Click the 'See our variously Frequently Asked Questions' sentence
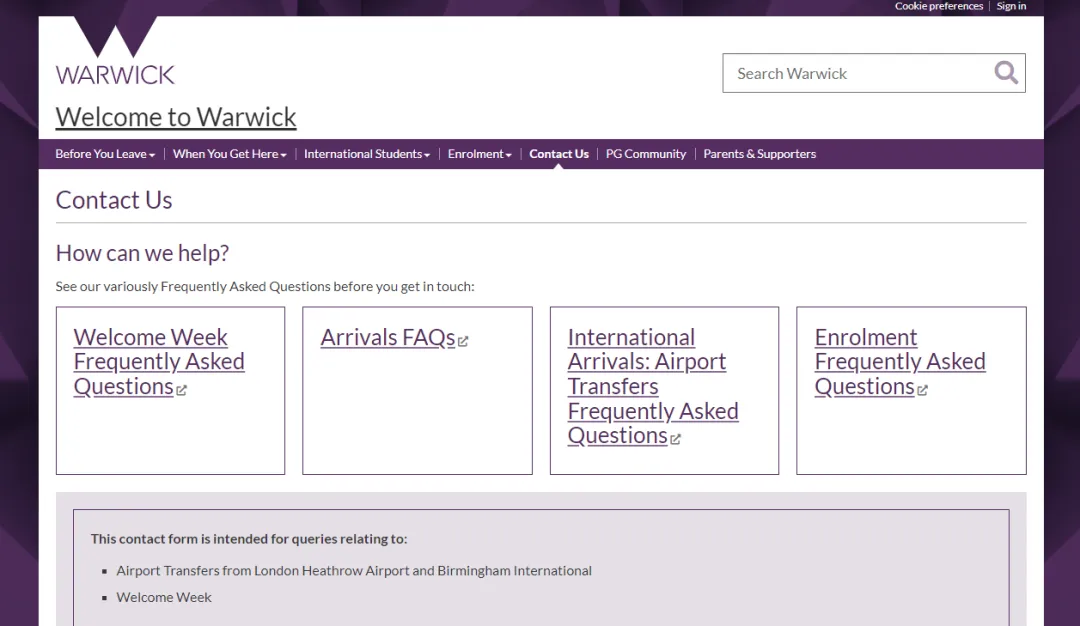 click(265, 286)
